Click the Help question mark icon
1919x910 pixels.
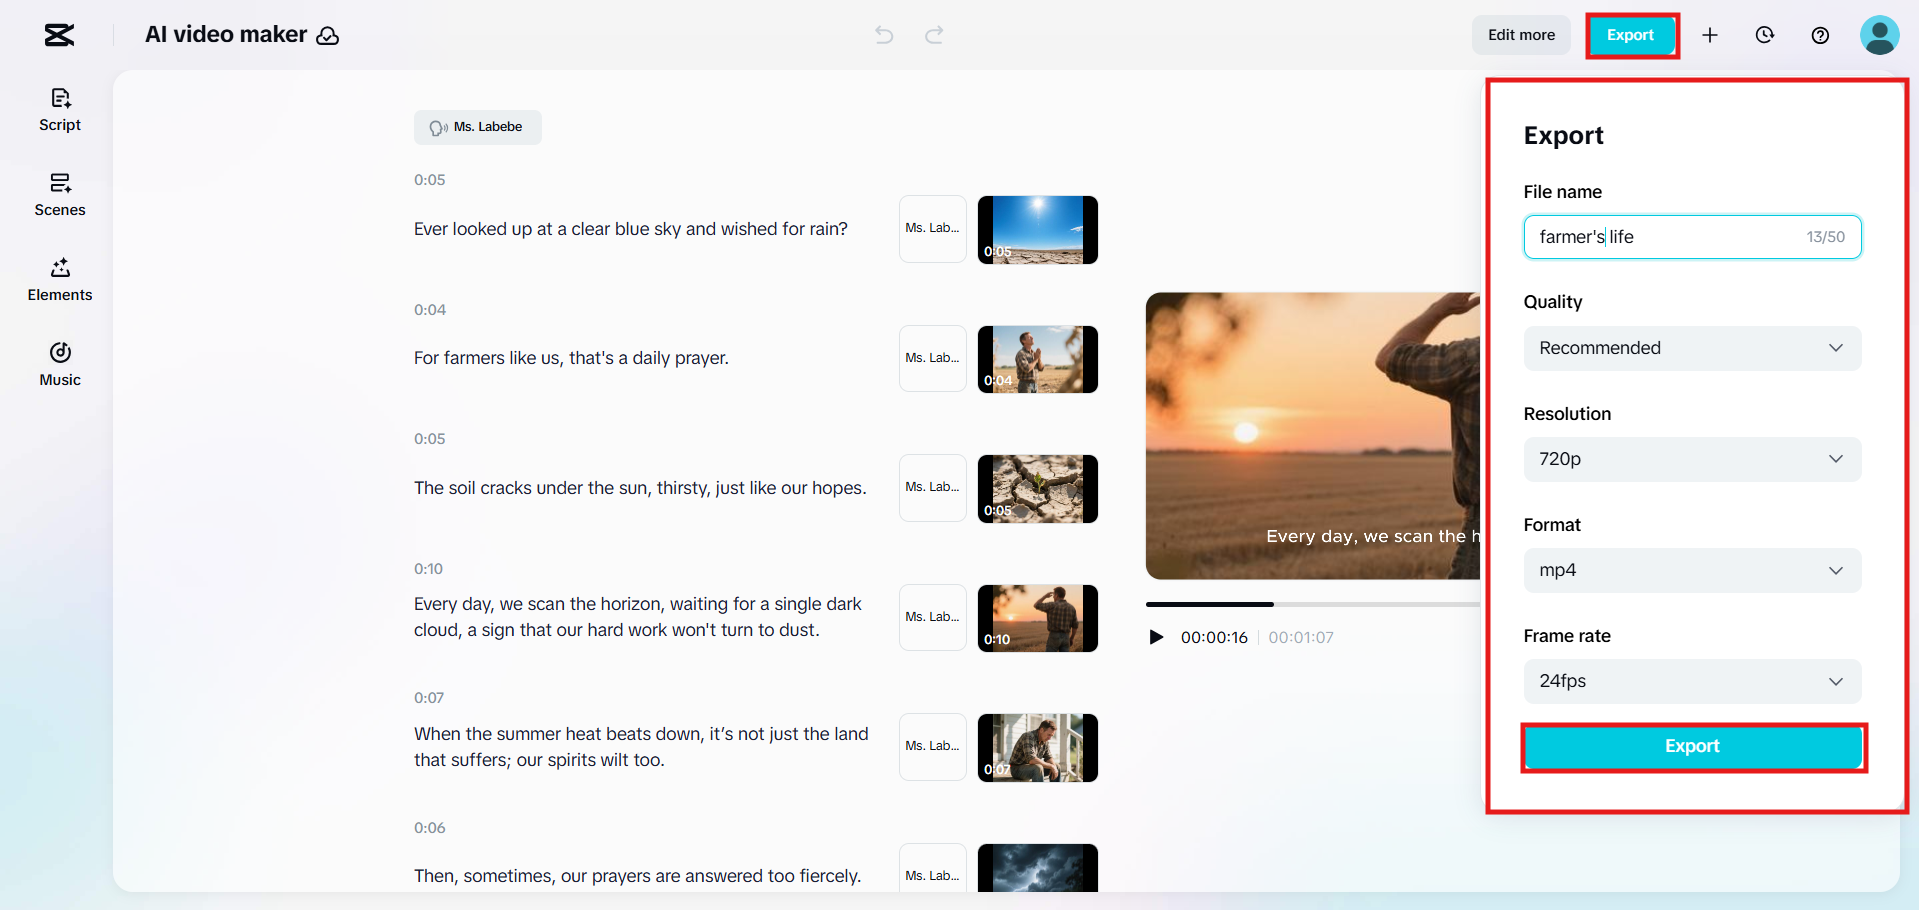(x=1819, y=35)
